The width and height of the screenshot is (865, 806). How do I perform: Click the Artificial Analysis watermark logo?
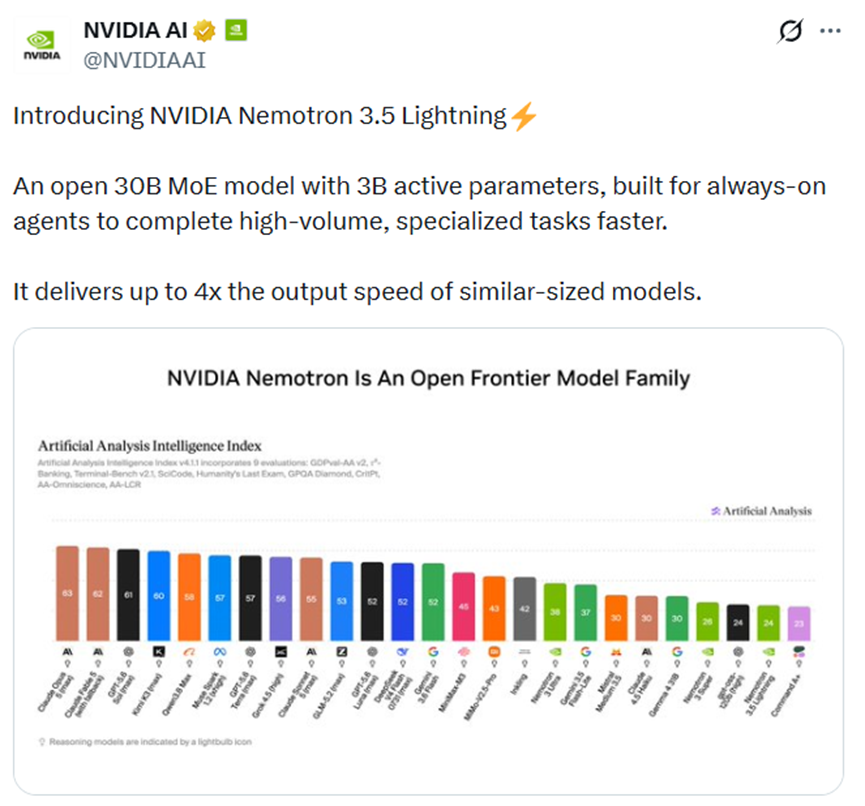(761, 511)
